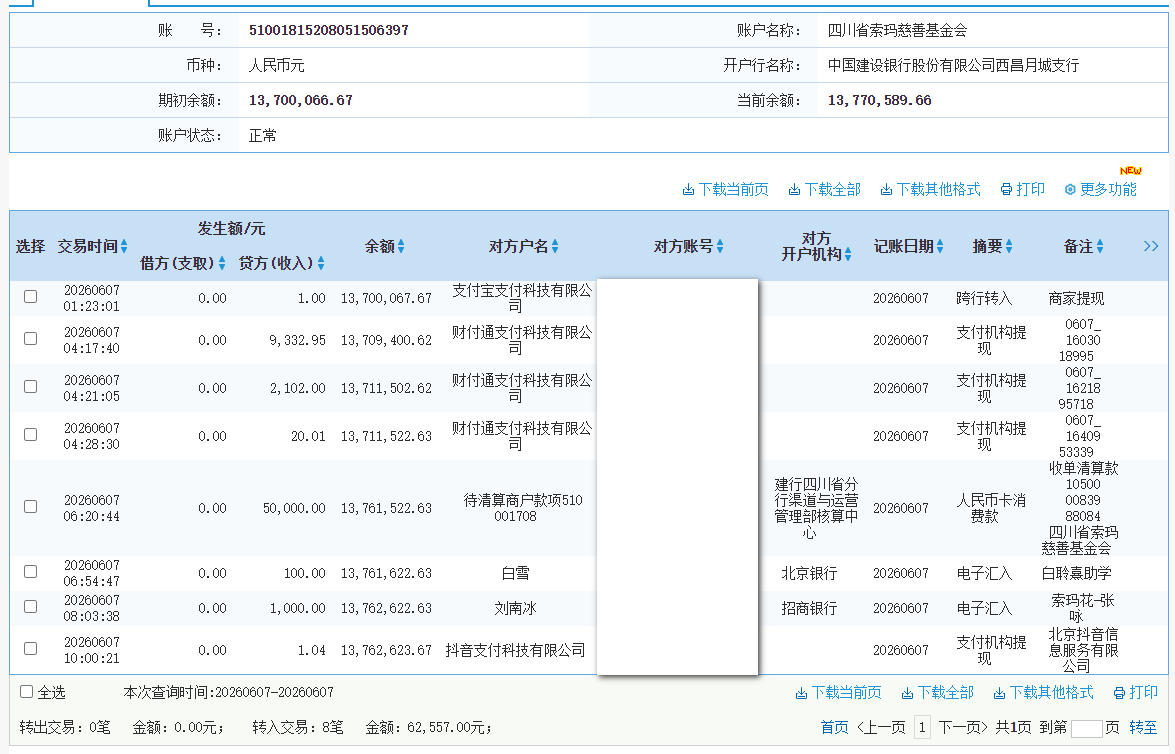Click the top 下载其他格式 link
This screenshot has width=1175, height=754.
pyautogui.click(x=938, y=190)
